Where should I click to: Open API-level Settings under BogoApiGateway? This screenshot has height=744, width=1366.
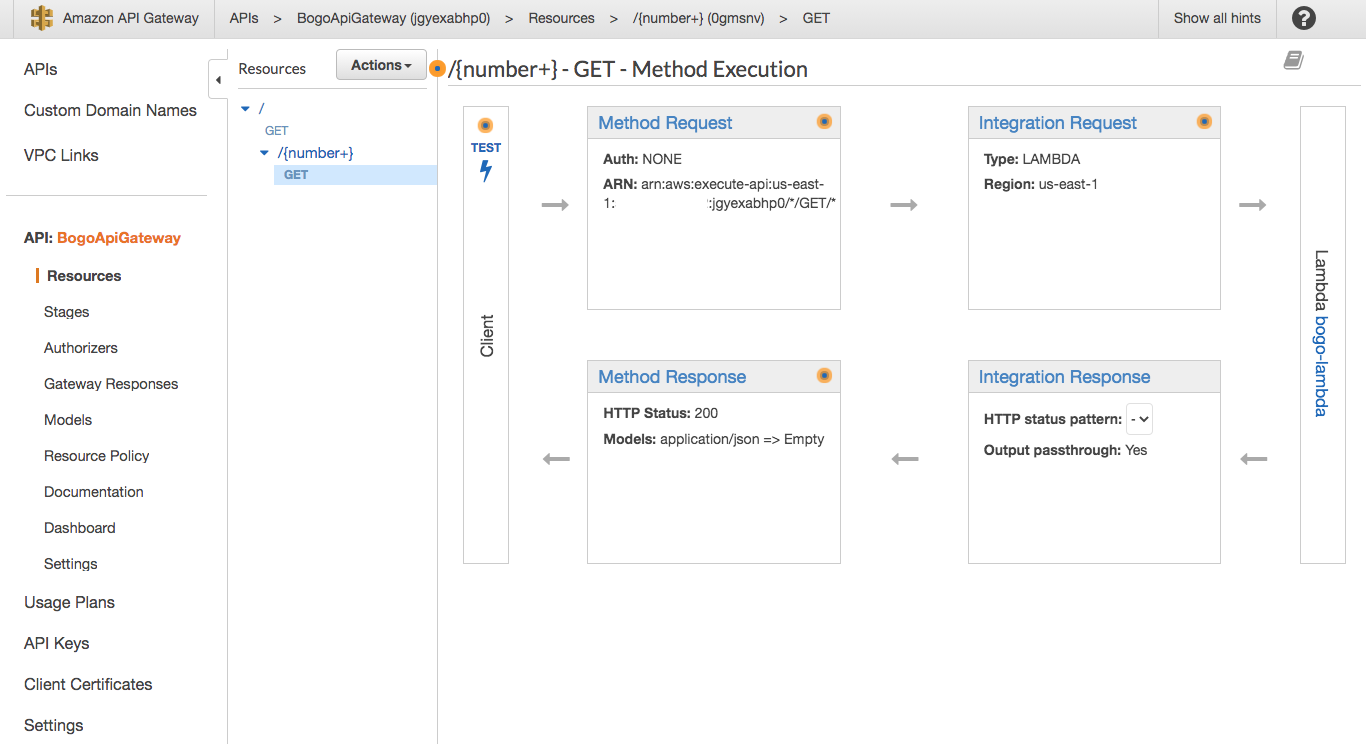71,564
